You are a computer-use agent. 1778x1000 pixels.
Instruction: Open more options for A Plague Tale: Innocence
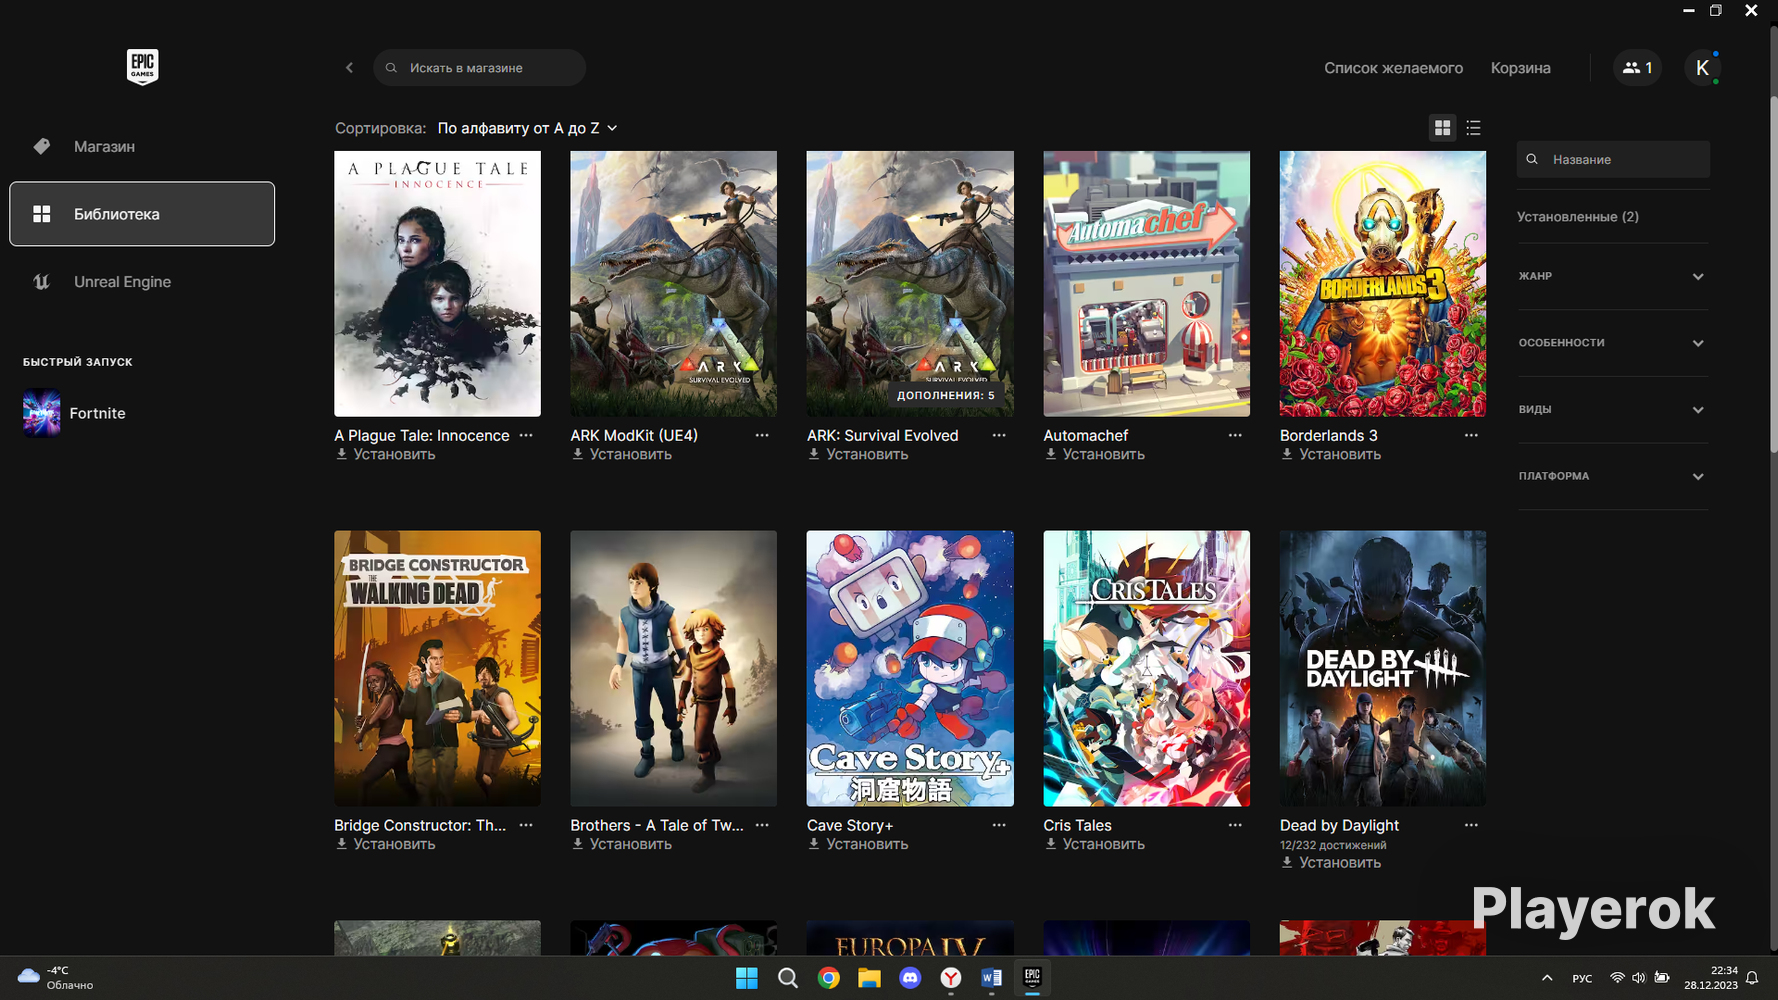coord(526,435)
